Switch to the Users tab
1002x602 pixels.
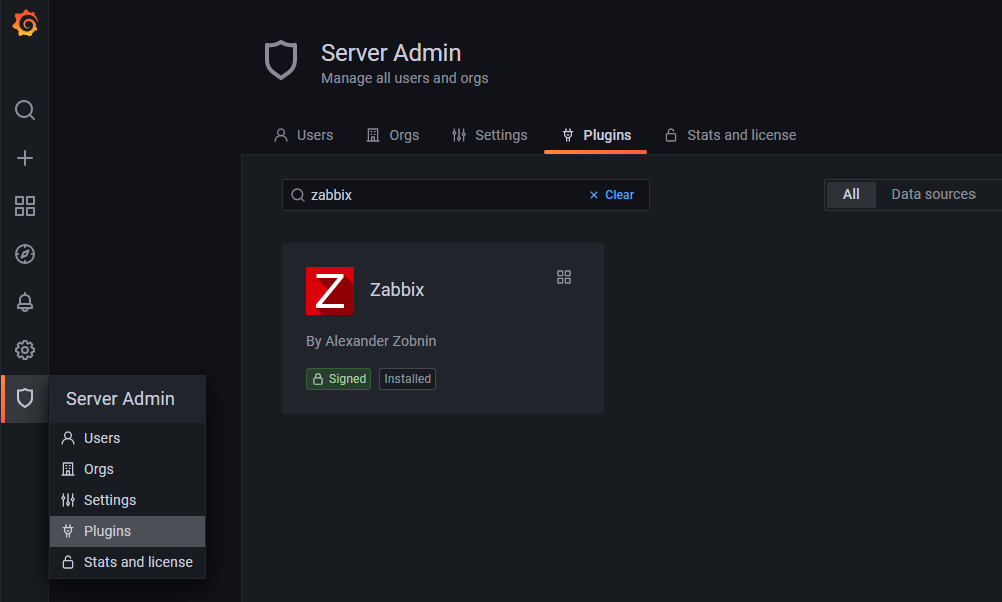pyautogui.click(x=304, y=135)
